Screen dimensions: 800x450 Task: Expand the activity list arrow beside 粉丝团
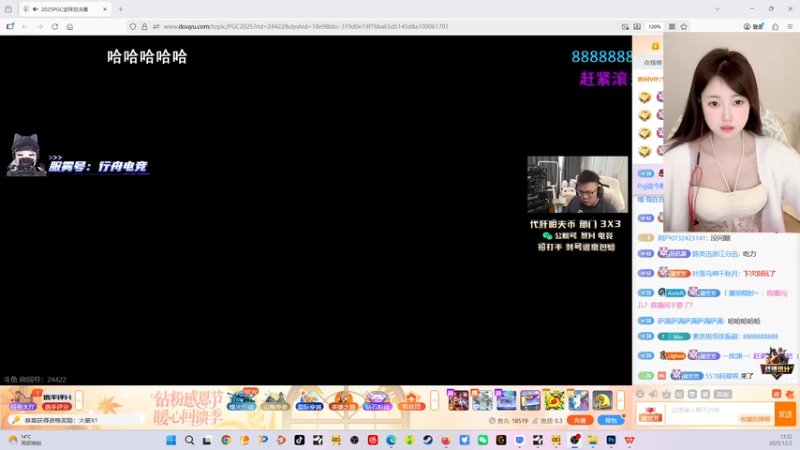click(434, 401)
